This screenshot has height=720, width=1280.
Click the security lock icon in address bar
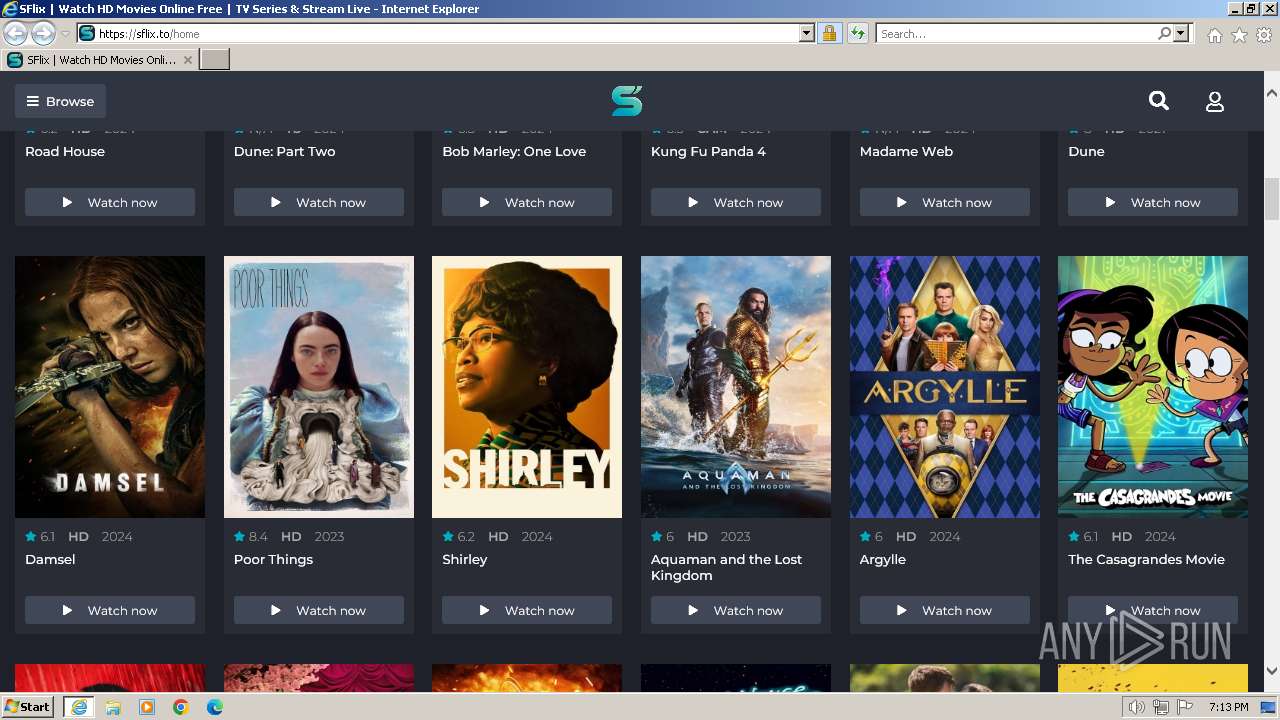pos(829,33)
